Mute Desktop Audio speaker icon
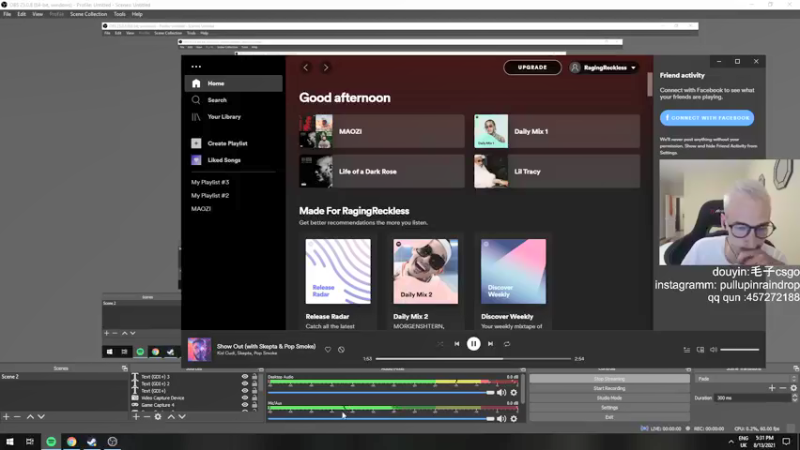Viewport: 800px width, 450px height. click(x=502, y=392)
